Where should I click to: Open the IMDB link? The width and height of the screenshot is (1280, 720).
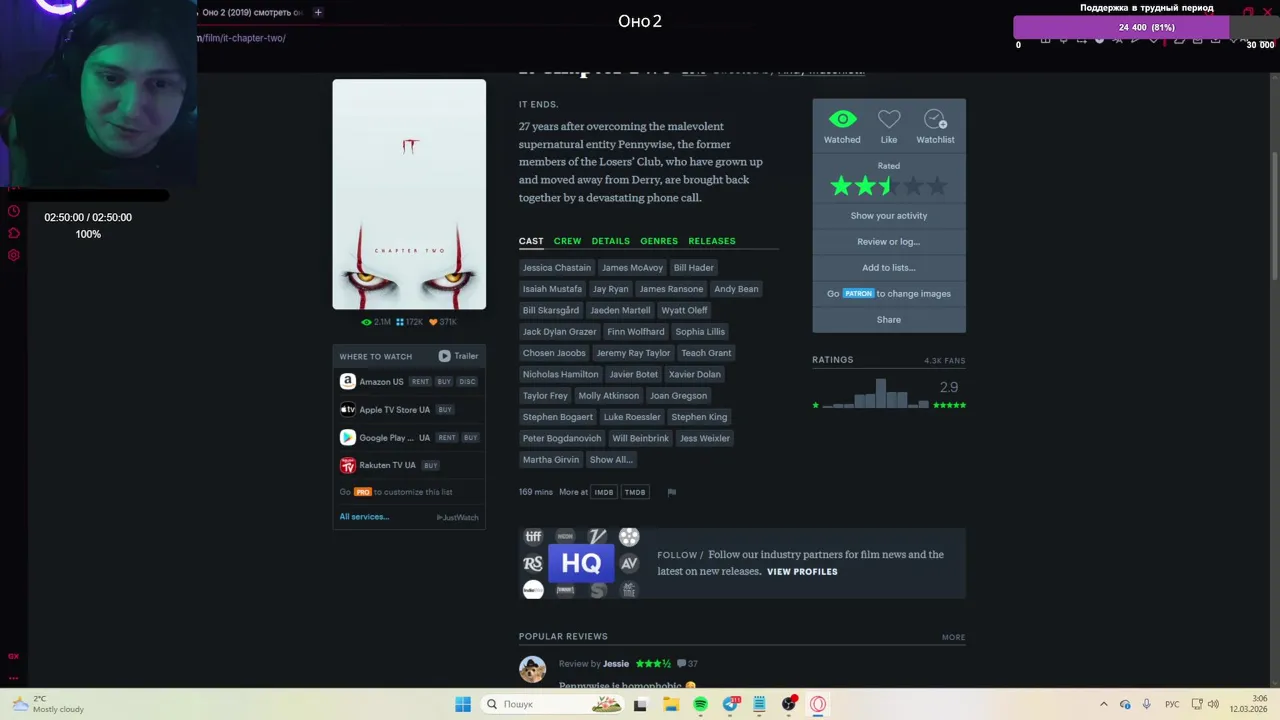(x=604, y=492)
